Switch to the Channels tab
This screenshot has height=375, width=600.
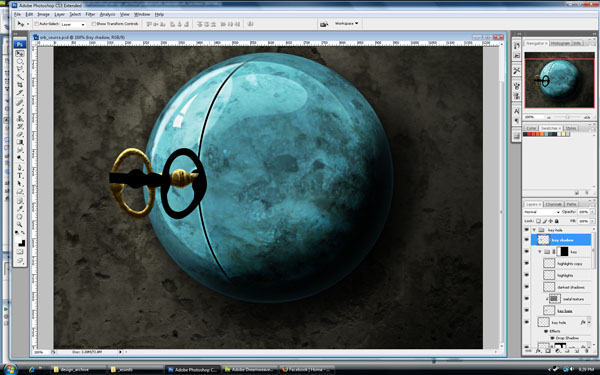[x=554, y=204]
